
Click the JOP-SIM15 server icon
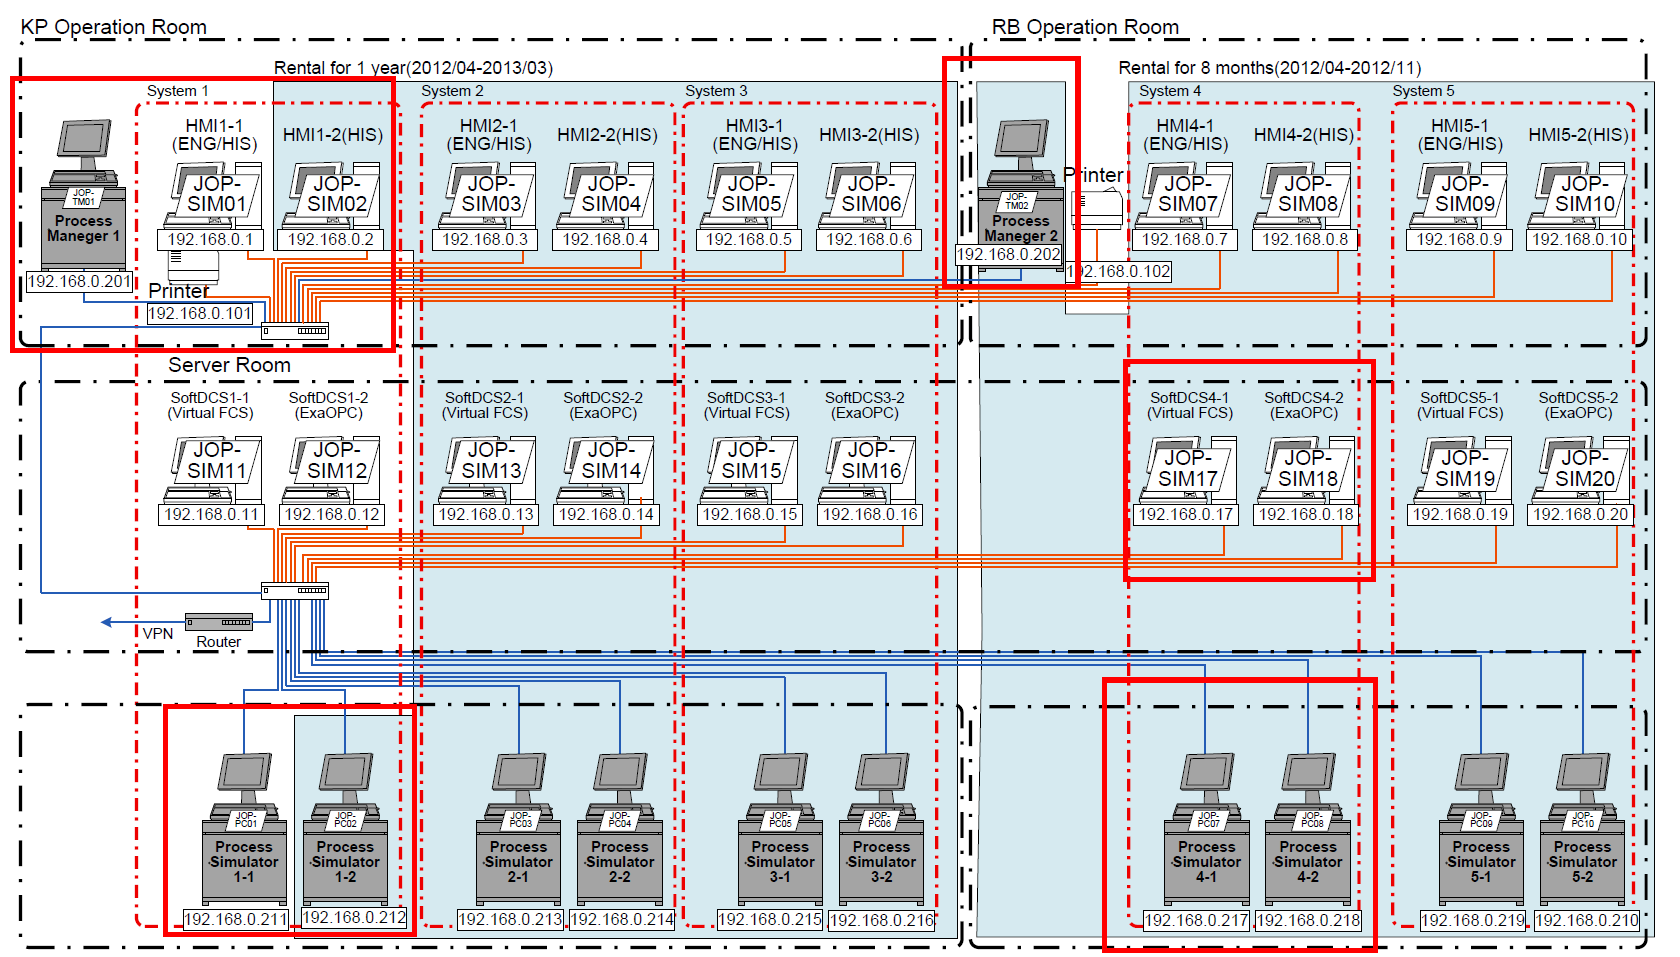coord(748,469)
